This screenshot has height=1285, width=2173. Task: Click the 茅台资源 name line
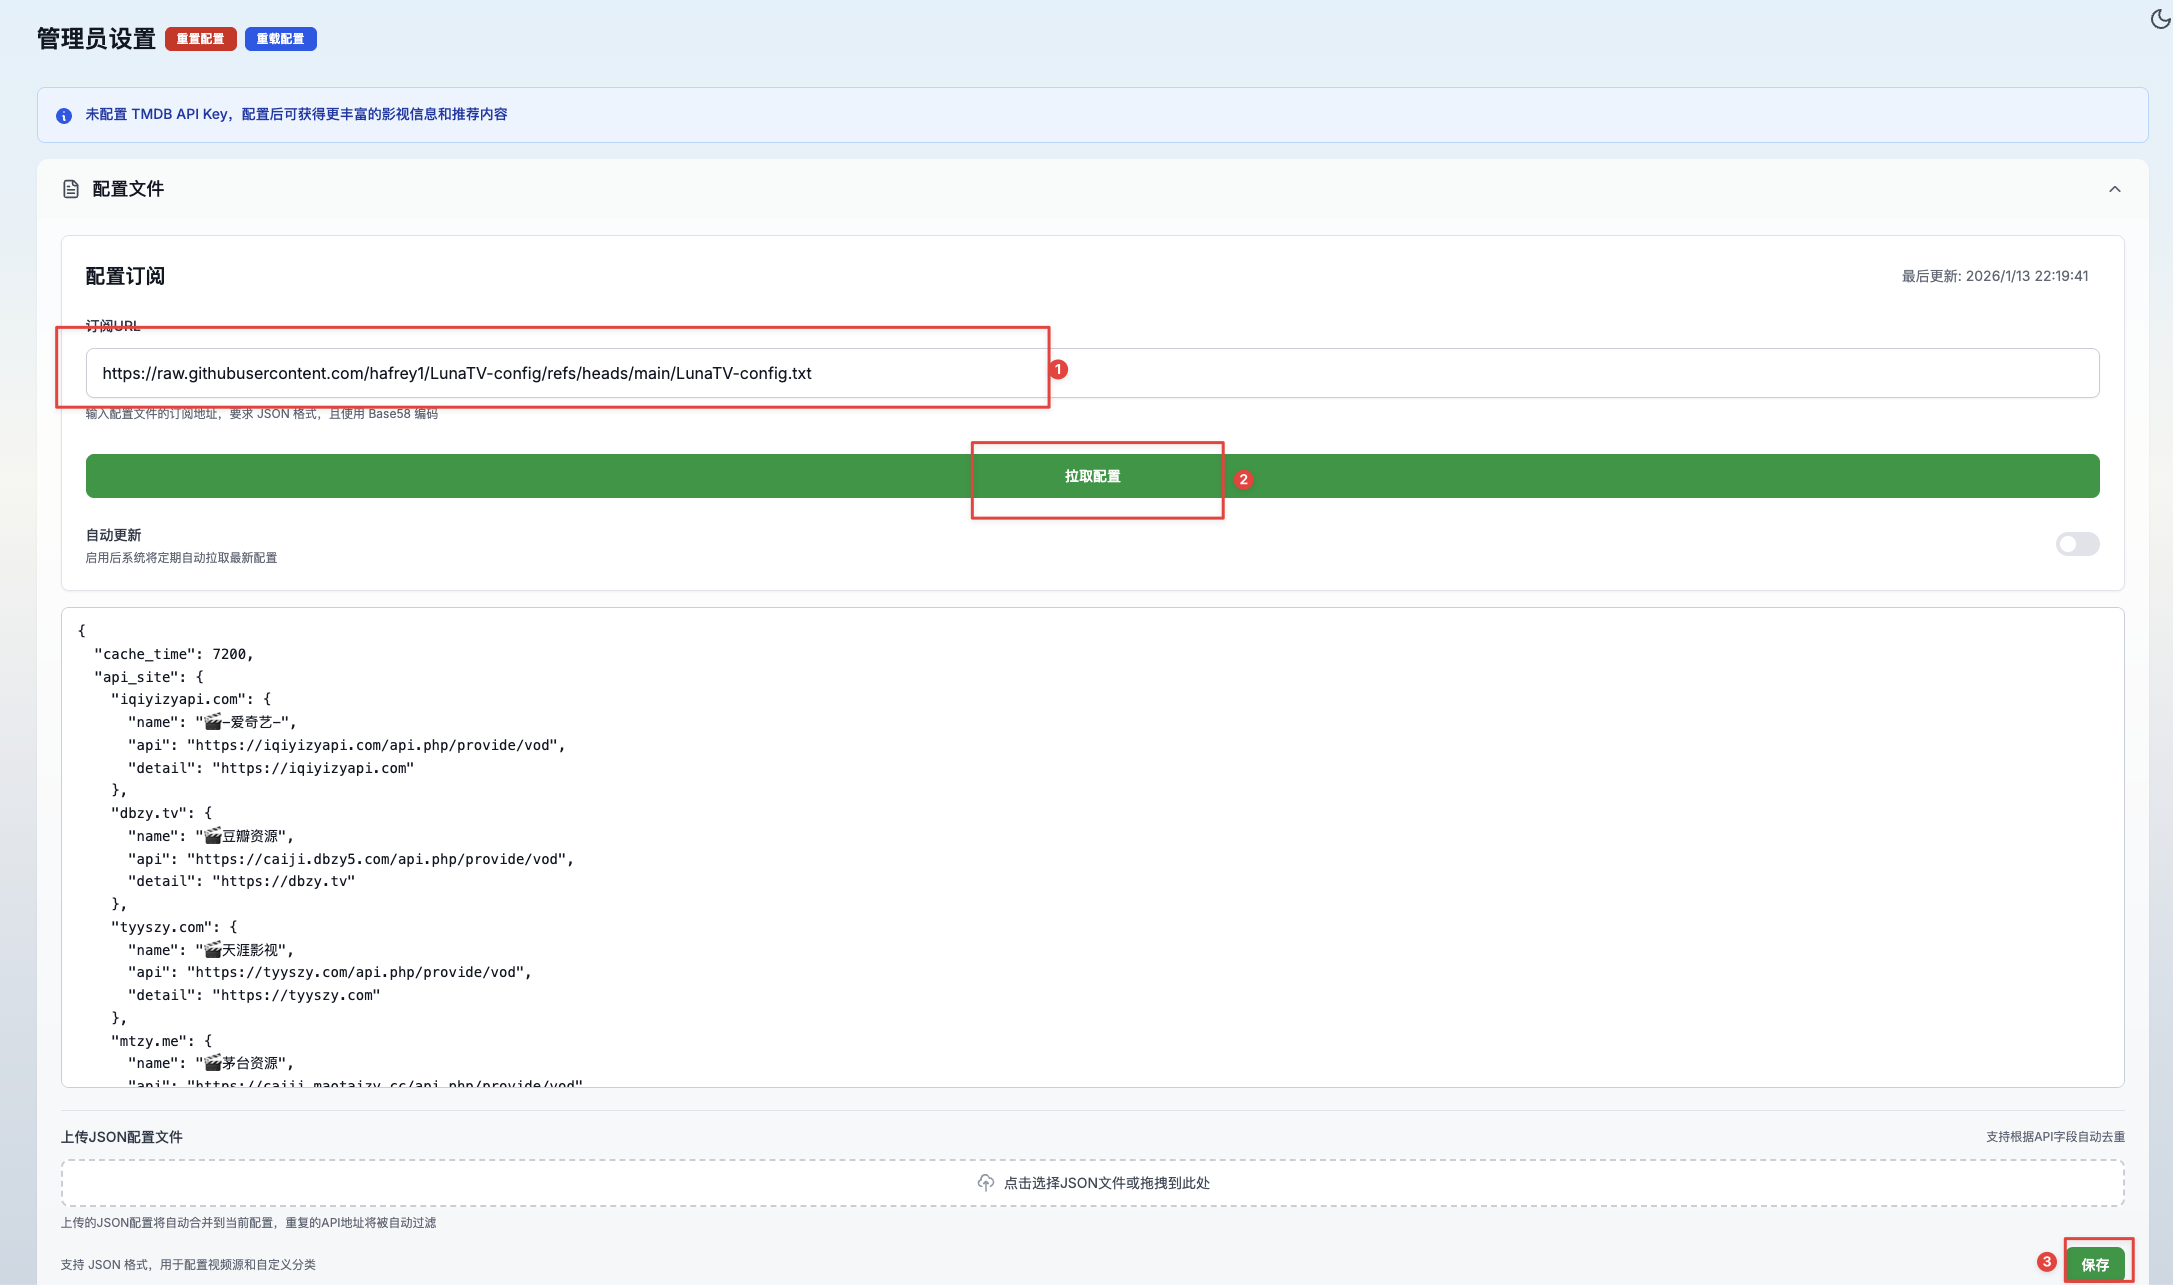(211, 1063)
